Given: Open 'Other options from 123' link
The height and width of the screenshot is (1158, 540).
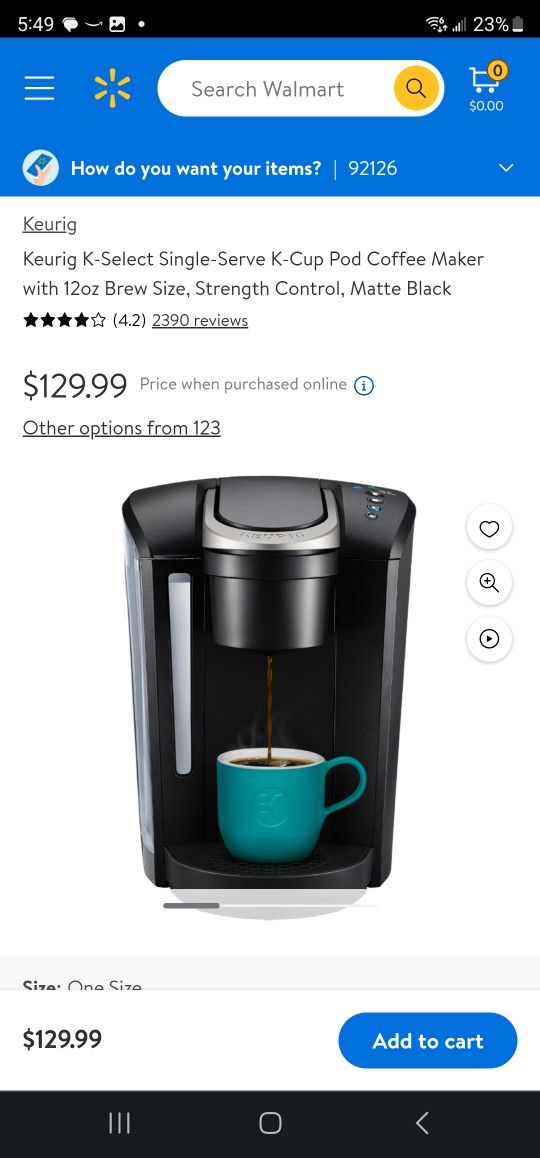Looking at the screenshot, I should click(x=122, y=428).
